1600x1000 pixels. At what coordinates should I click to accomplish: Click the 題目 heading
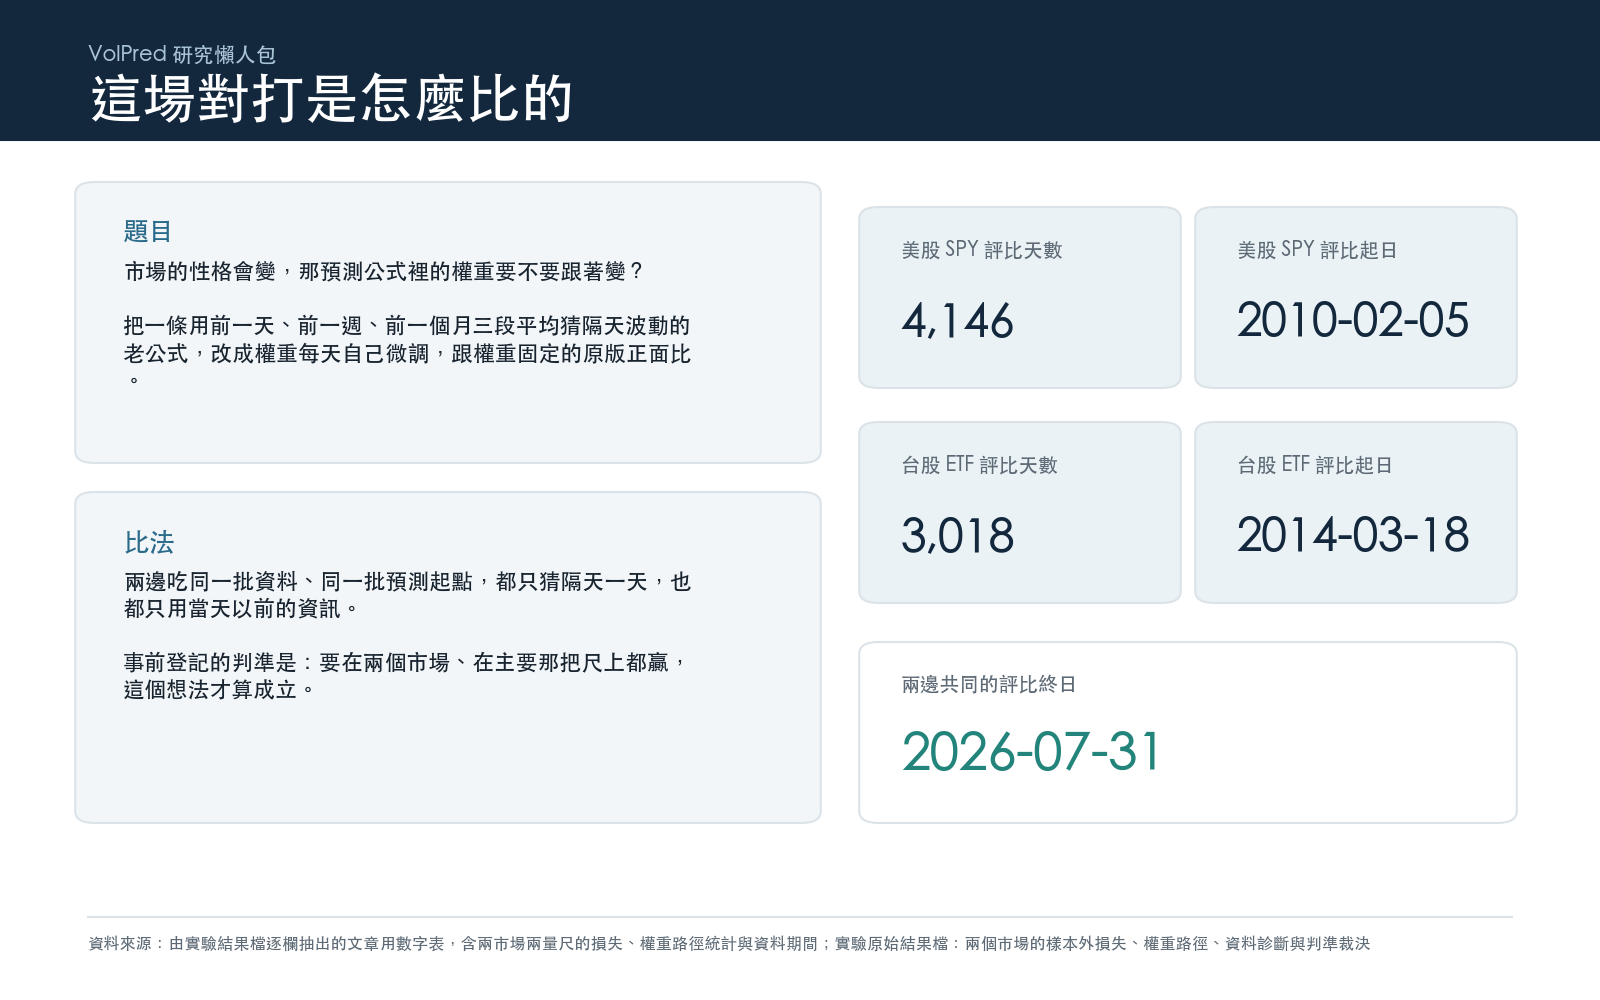coord(148,231)
